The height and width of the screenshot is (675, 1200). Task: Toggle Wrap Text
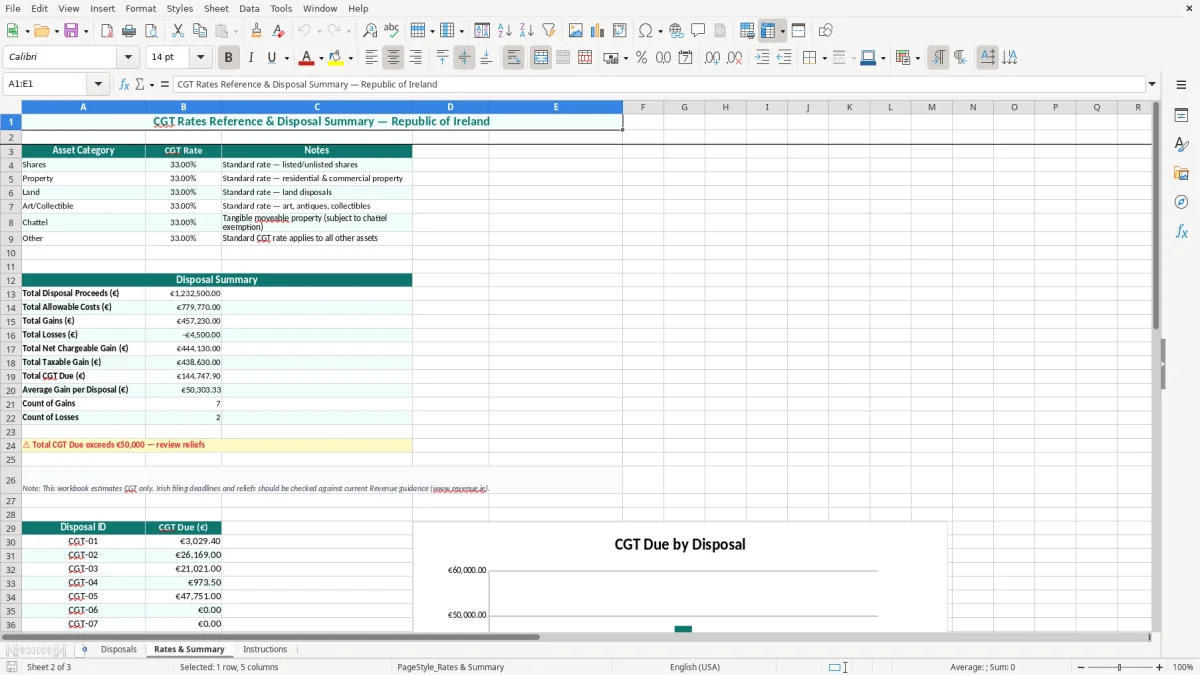click(513, 58)
